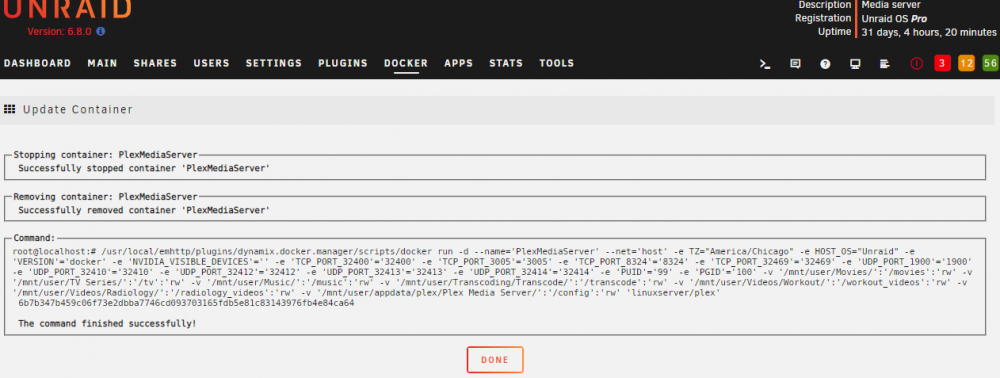This screenshot has height=378, width=1000.
Task: Open the green notices badge showing 56
Action: point(990,63)
